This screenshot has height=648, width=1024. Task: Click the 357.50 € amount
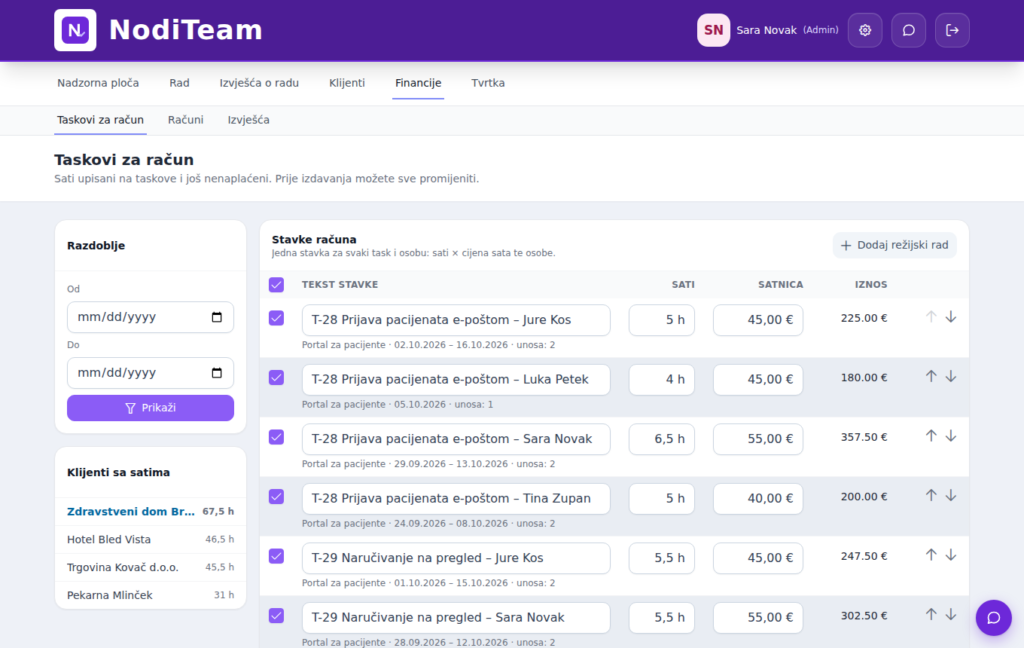pyautogui.click(x=863, y=437)
